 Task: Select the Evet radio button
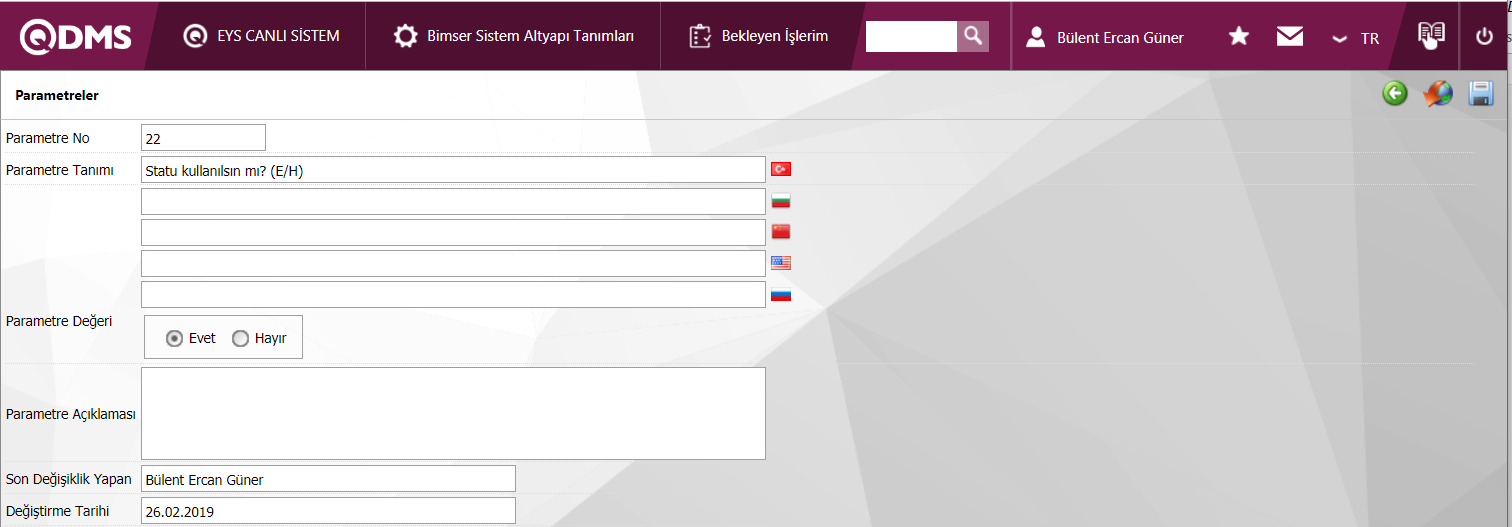pyautogui.click(x=175, y=338)
